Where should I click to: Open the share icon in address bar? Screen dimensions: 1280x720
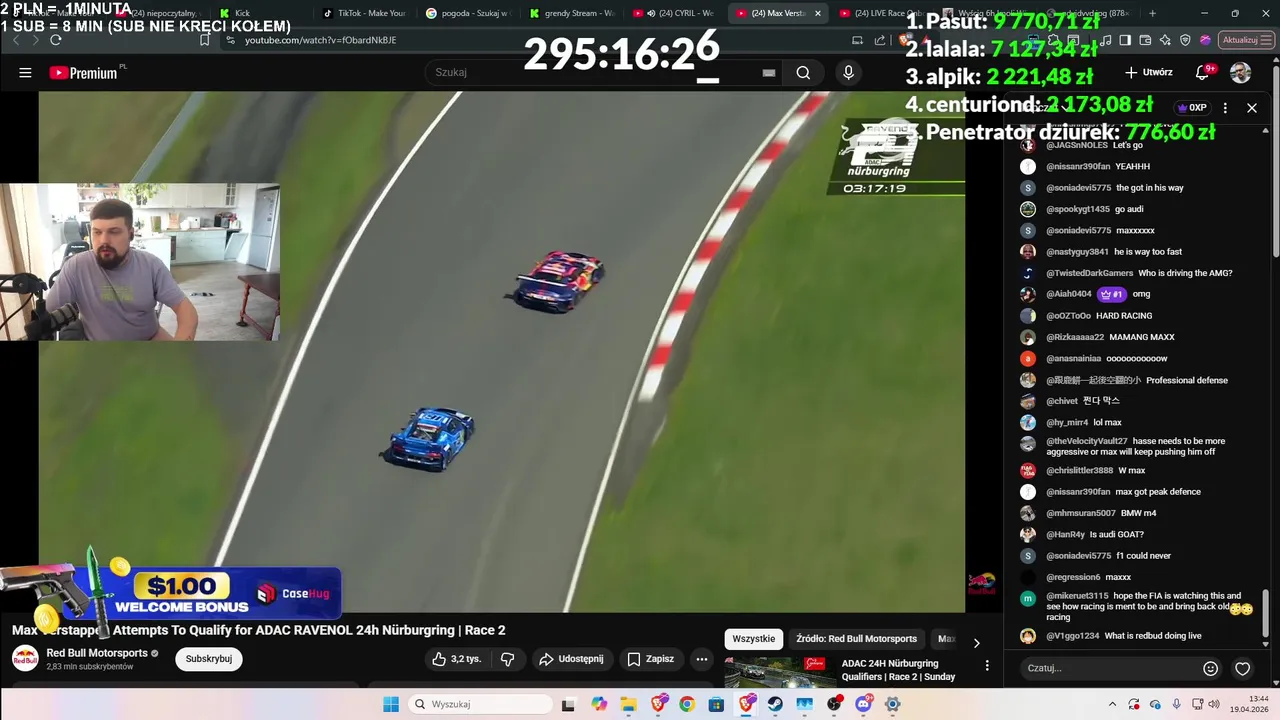click(x=880, y=40)
